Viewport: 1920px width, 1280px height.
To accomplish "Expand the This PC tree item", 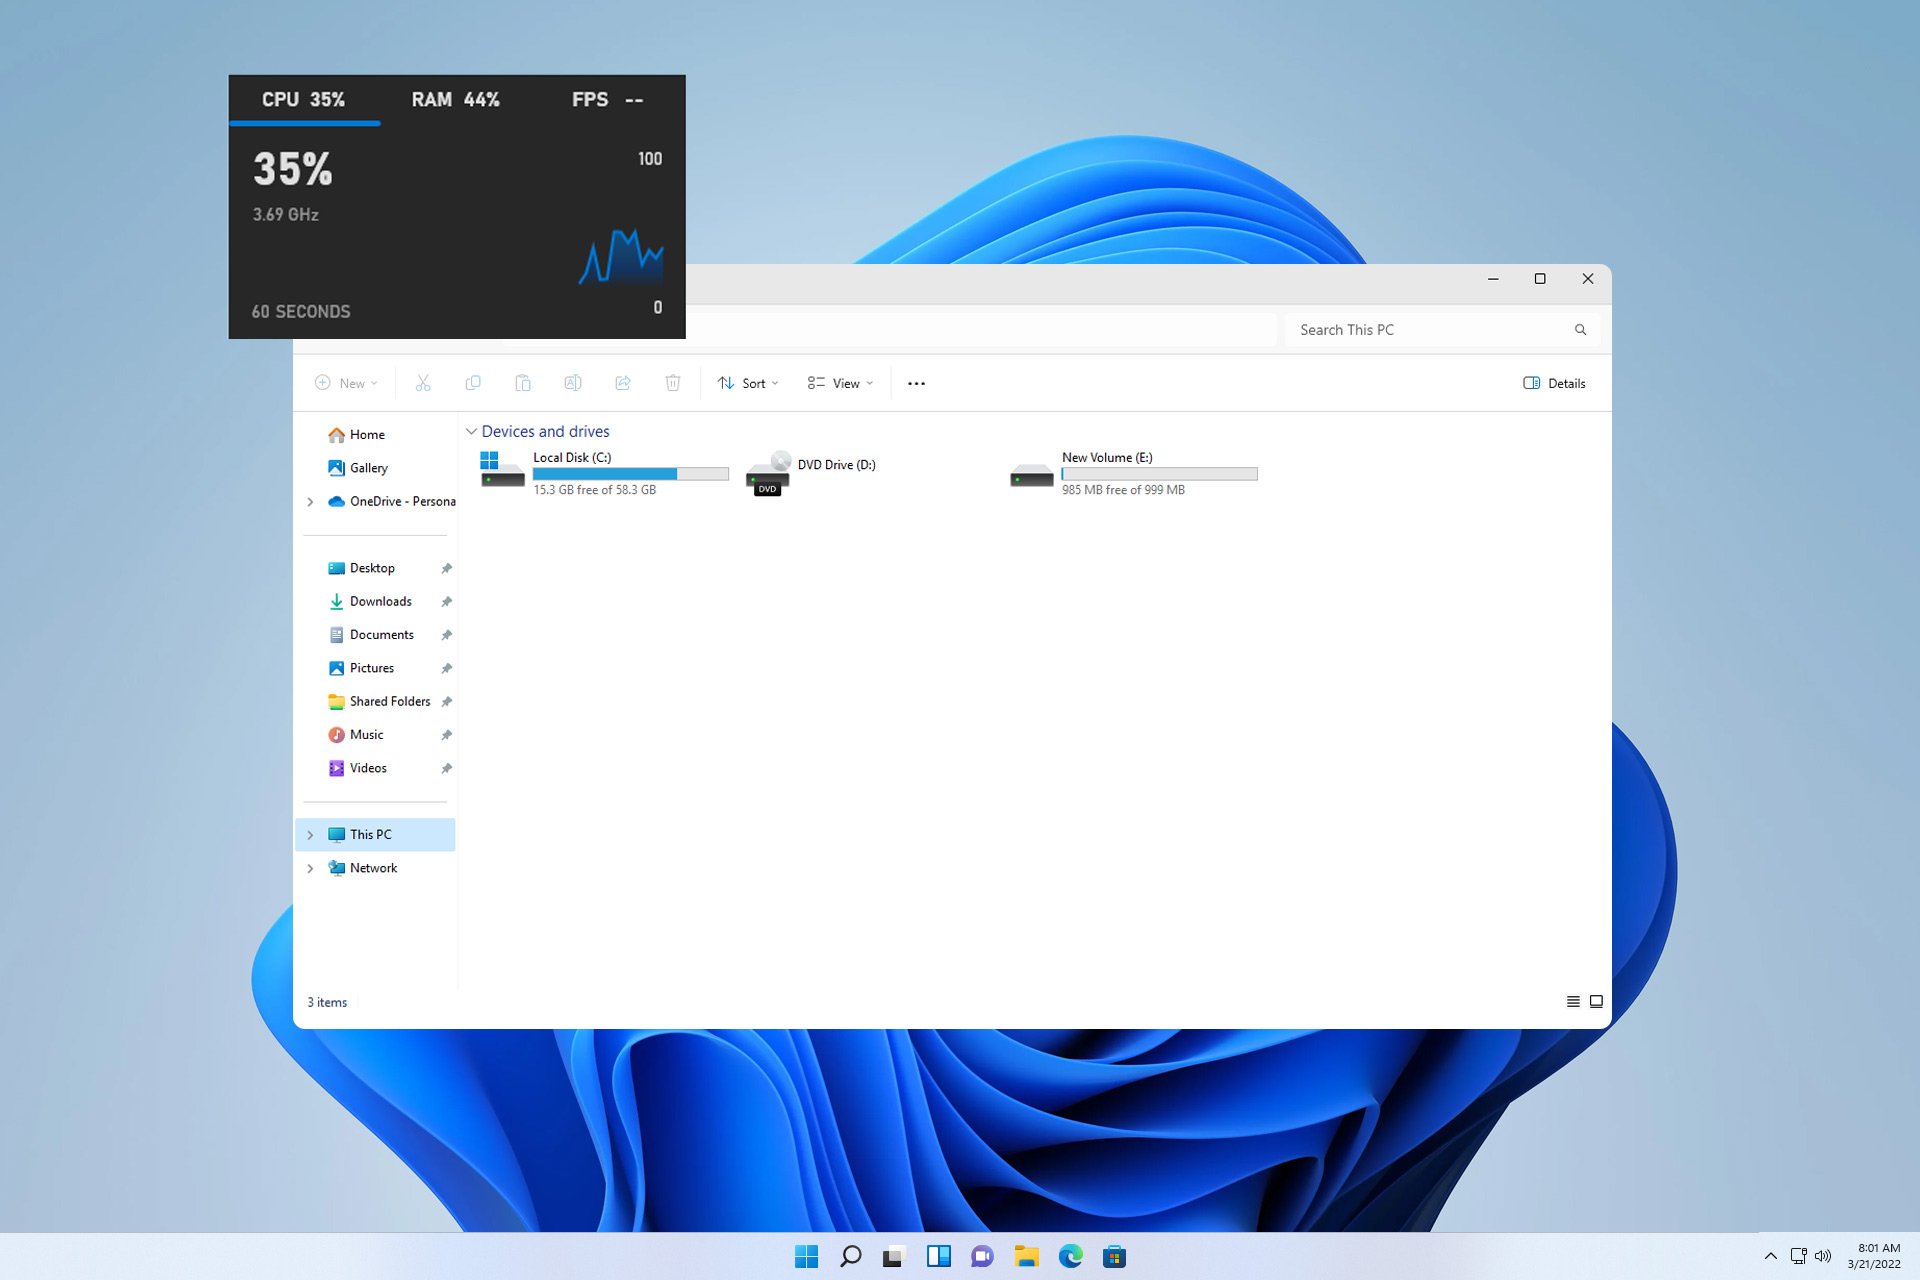I will 309,834.
